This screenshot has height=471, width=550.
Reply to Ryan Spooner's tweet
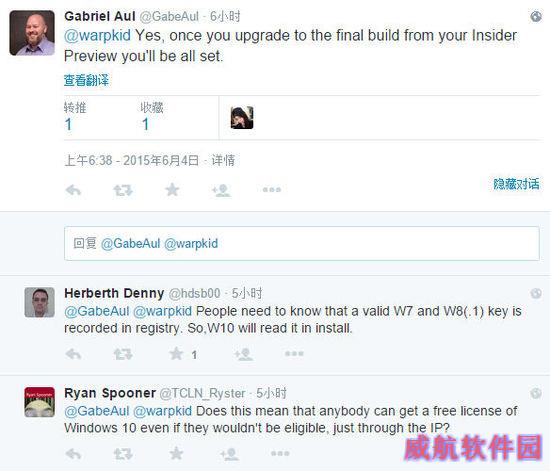pos(73,454)
